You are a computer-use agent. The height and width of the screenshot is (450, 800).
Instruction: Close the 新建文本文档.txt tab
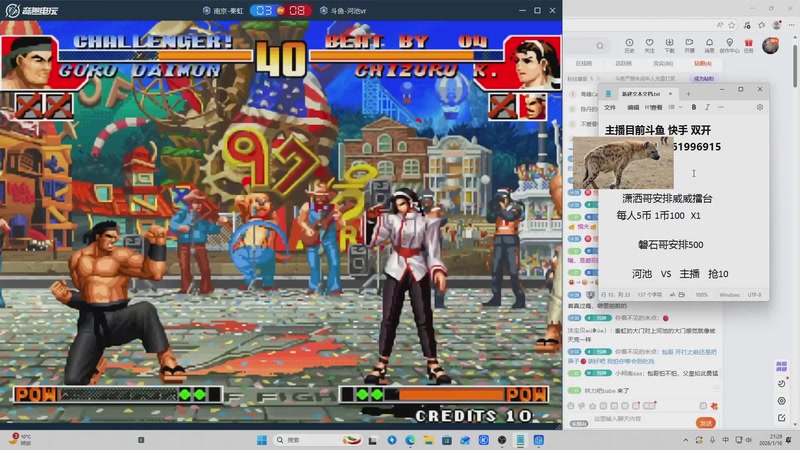tap(670, 94)
